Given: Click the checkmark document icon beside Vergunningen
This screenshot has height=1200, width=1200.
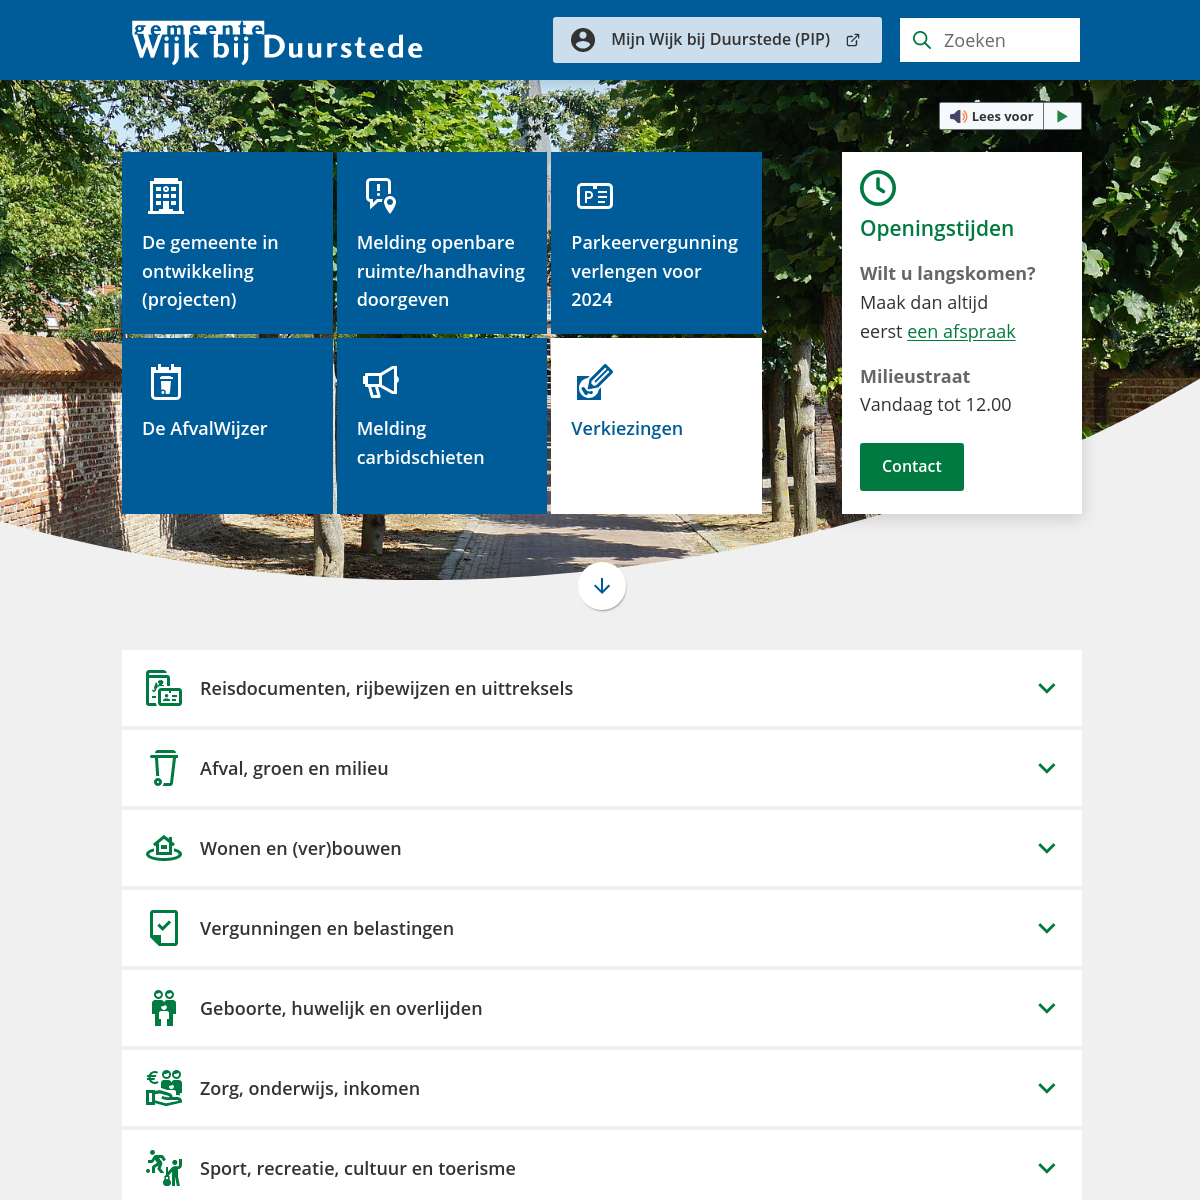Looking at the screenshot, I should click(164, 928).
